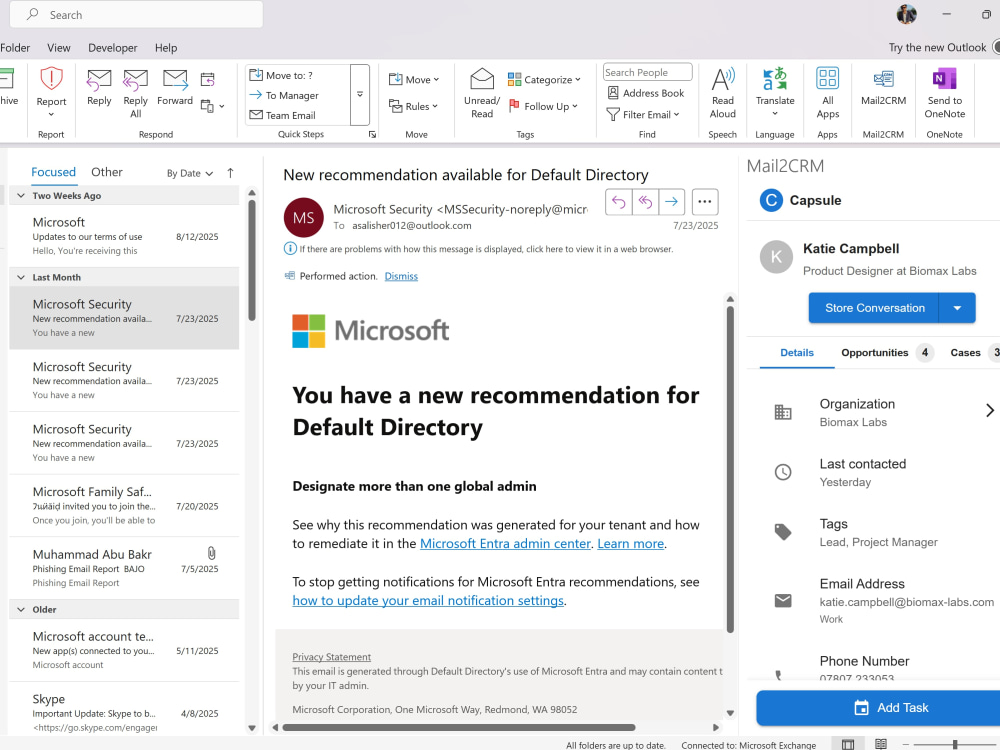Open the Rules dropdown
The image size is (1000, 750).
(413, 107)
